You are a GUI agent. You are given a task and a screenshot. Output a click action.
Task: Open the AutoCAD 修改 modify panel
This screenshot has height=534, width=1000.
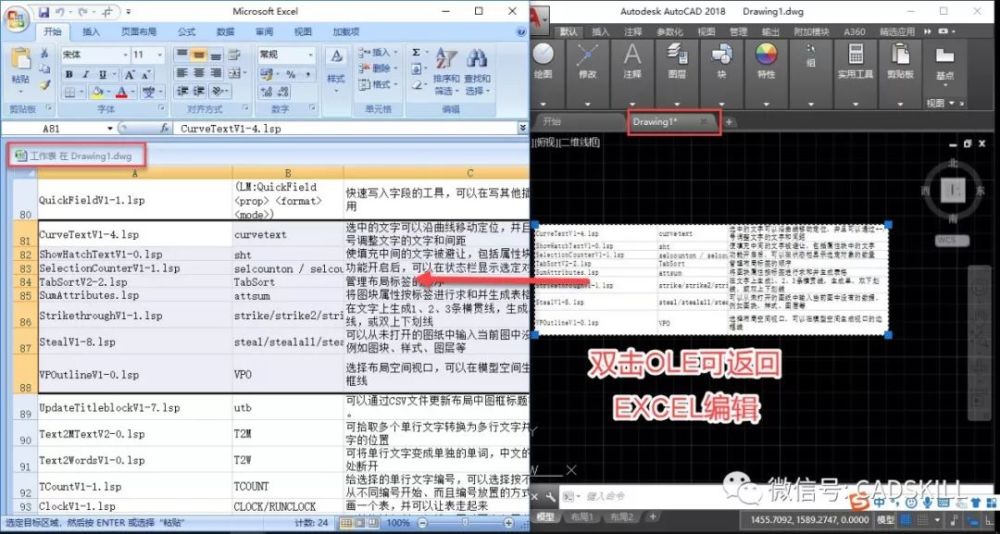(587, 61)
